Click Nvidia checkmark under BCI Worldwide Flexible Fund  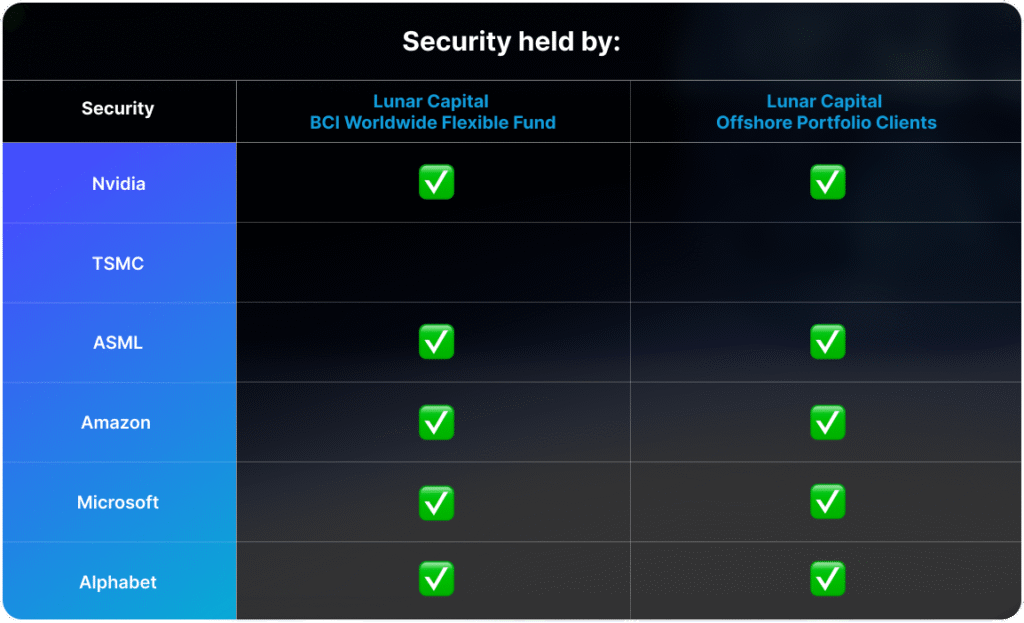[x=436, y=182]
